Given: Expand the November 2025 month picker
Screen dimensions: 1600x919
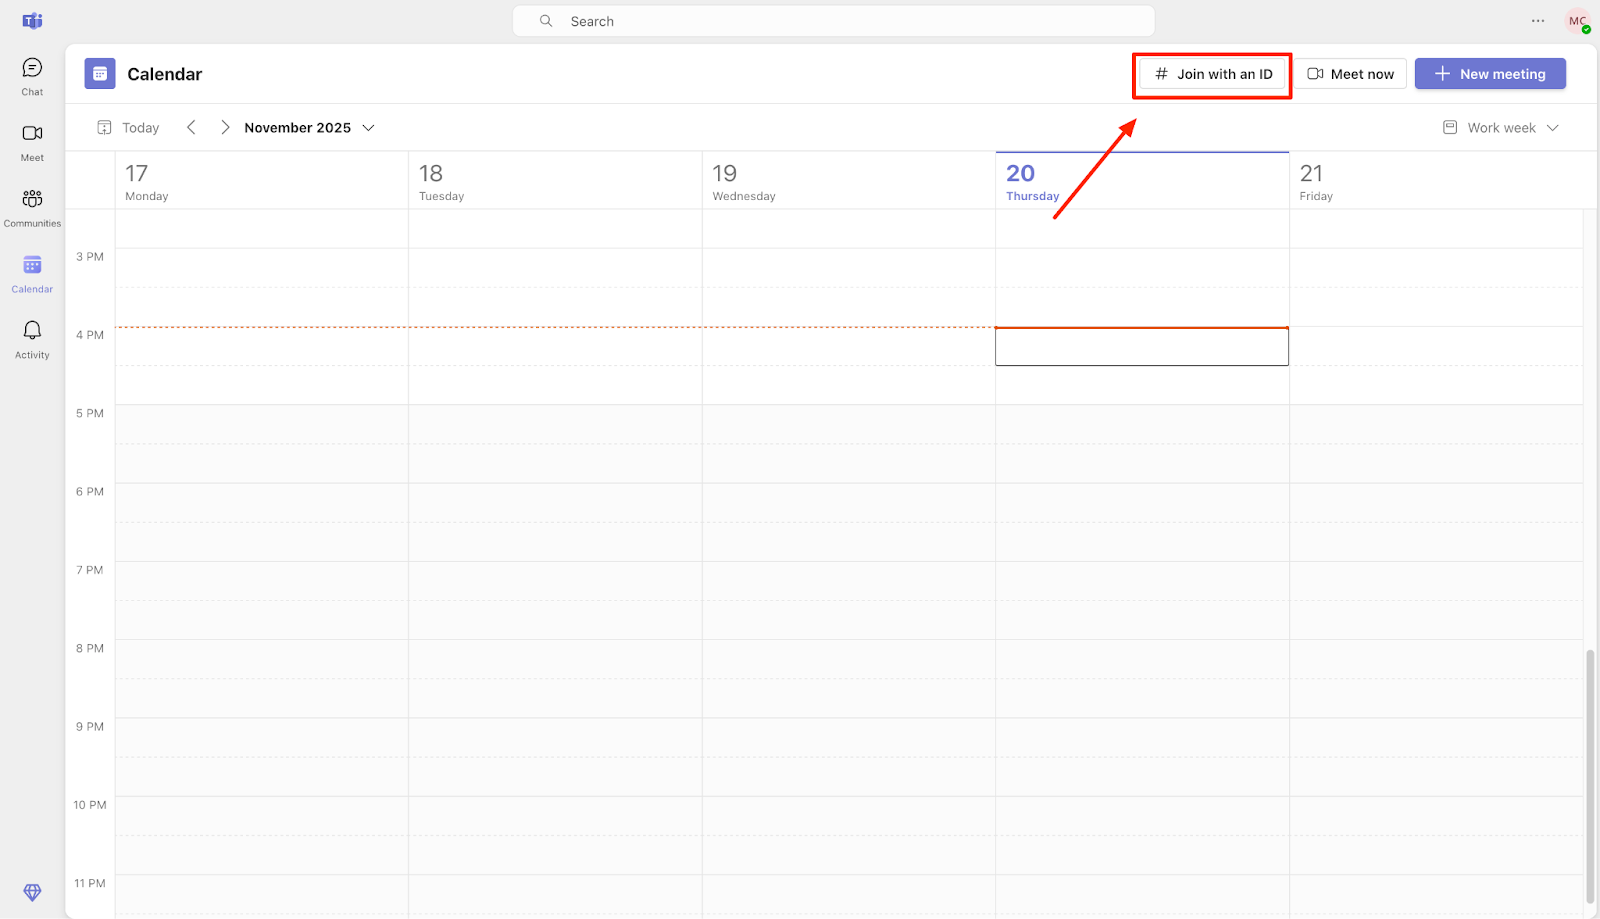Looking at the screenshot, I should pos(309,128).
